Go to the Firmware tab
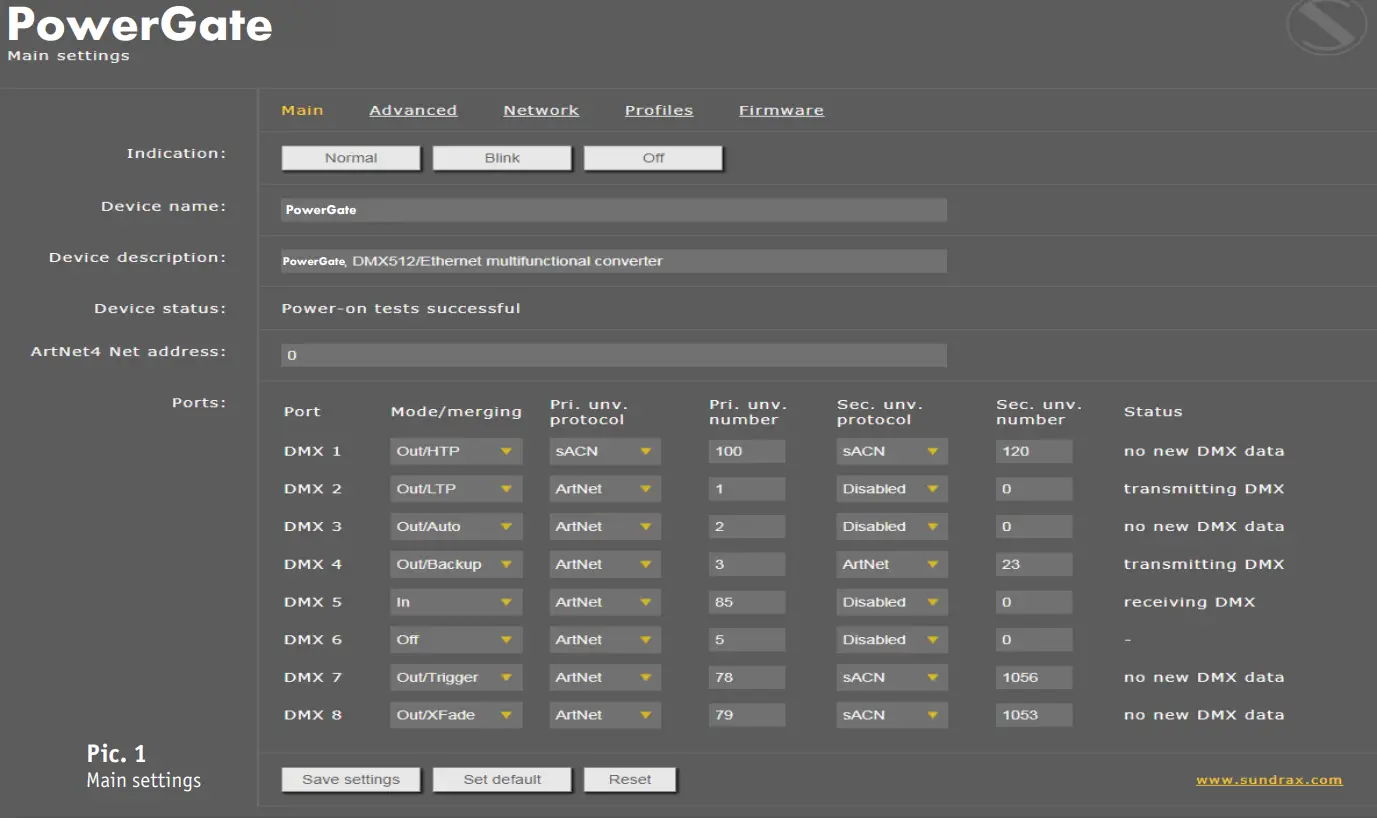Screen dimensions: 1377x821 click(781, 110)
